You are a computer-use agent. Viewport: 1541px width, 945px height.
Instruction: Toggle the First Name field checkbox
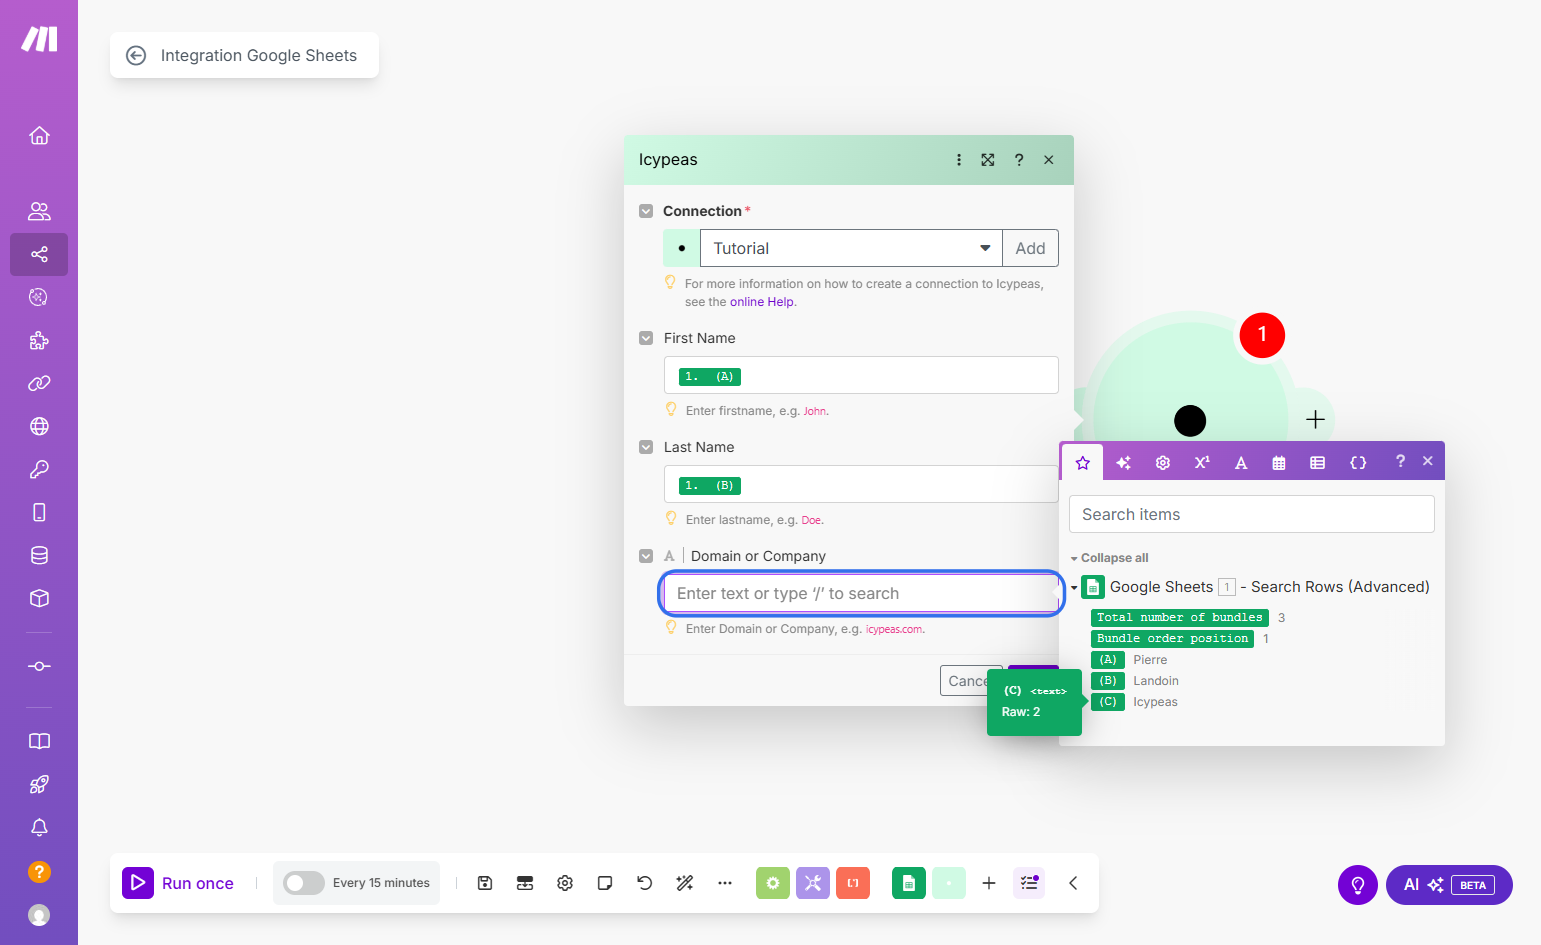pos(646,338)
